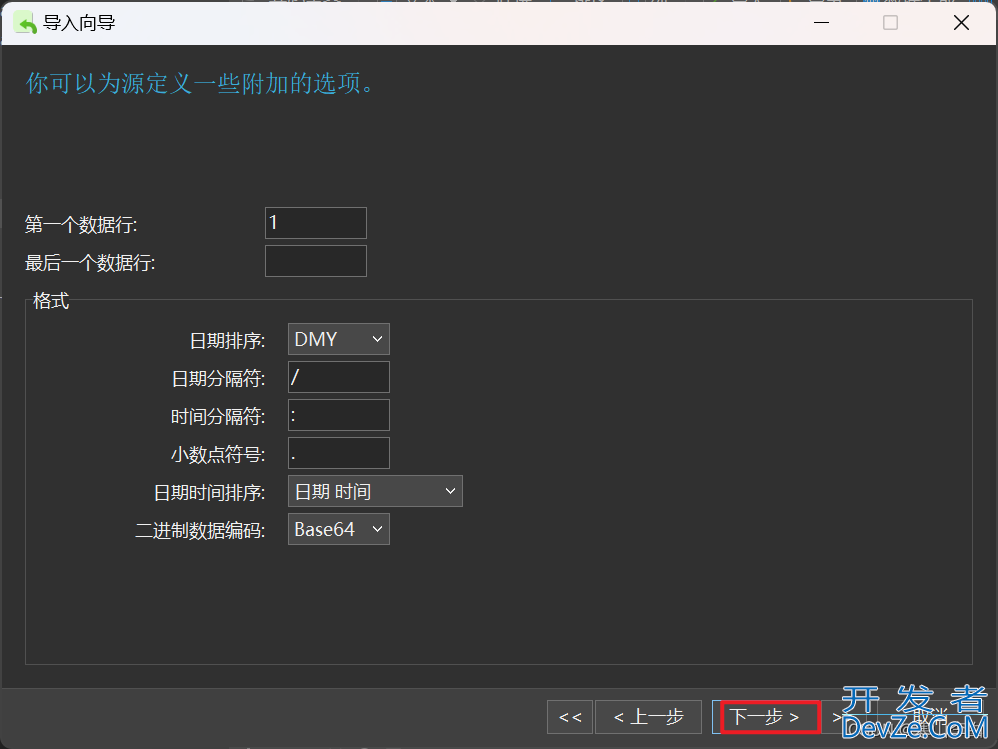Open the binary data encoding Base64 dropdown
The image size is (998, 749).
coord(339,529)
